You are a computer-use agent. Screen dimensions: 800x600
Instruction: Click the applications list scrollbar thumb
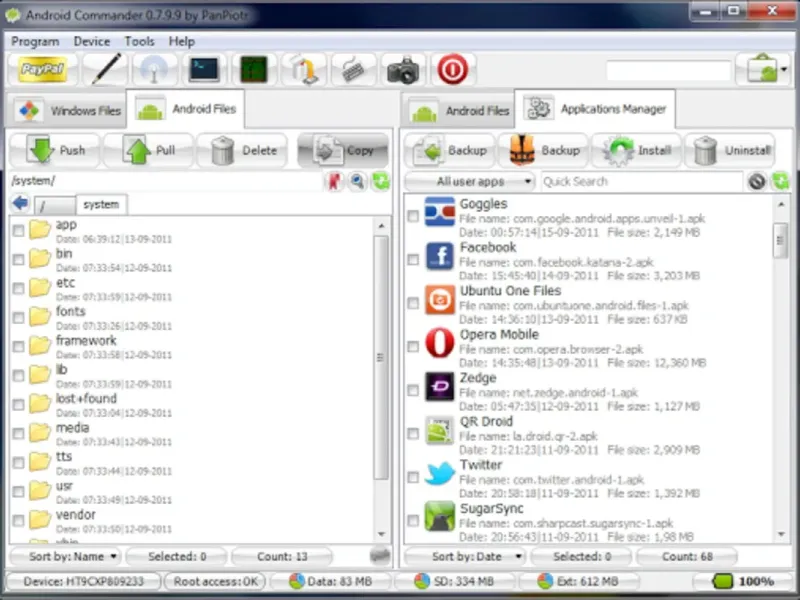point(780,240)
